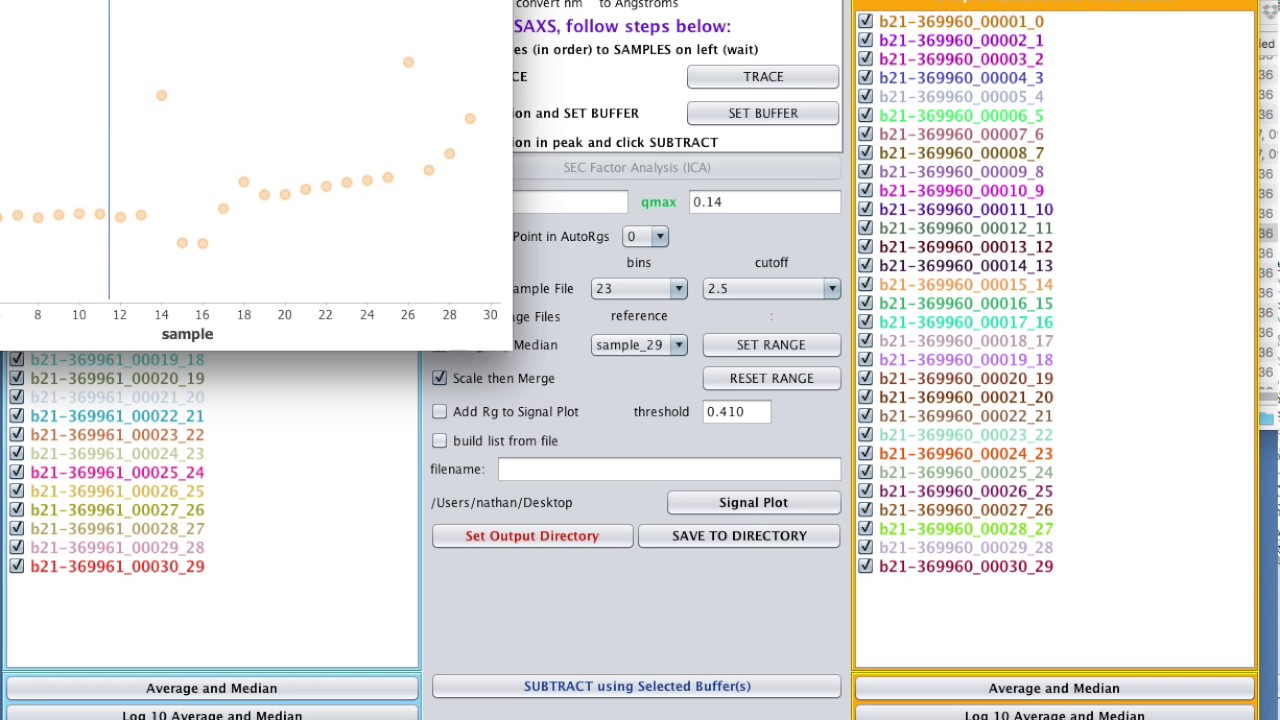1280x720 pixels.
Task: Enable build list from file checkbox
Action: [440, 441]
